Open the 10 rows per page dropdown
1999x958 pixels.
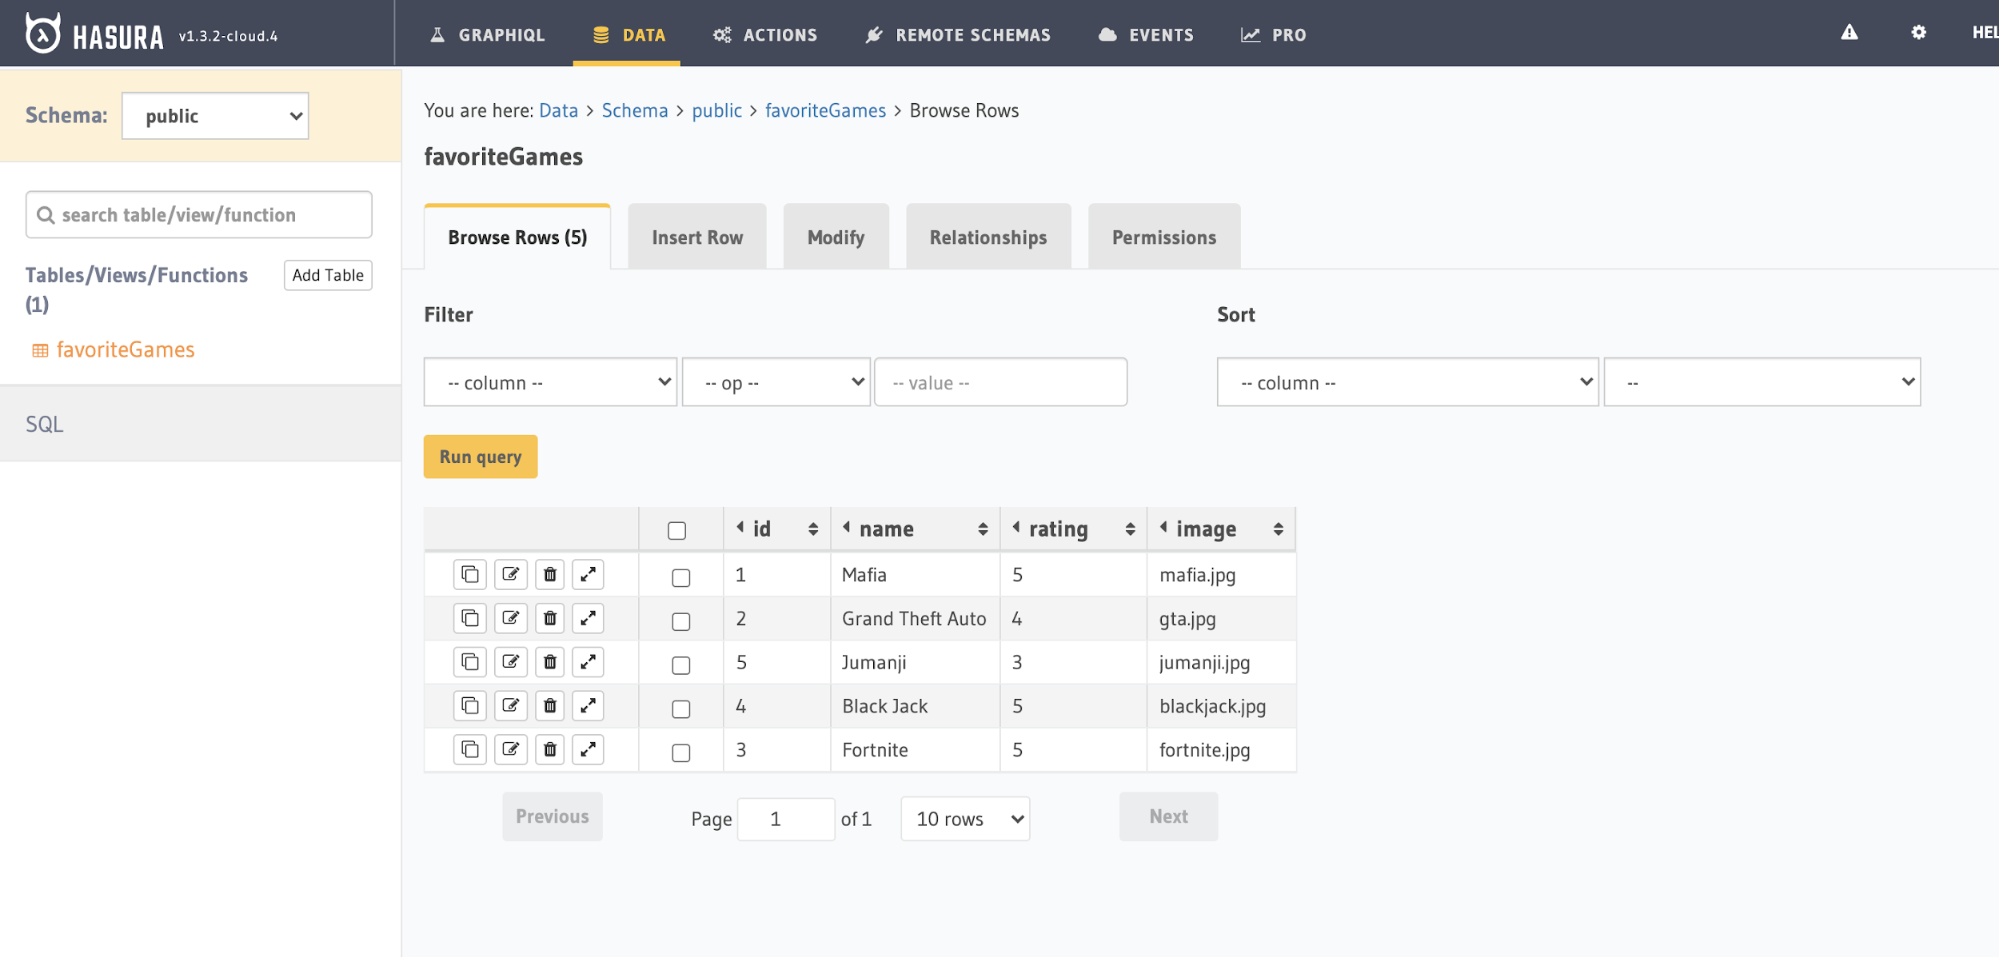pyautogui.click(x=963, y=818)
